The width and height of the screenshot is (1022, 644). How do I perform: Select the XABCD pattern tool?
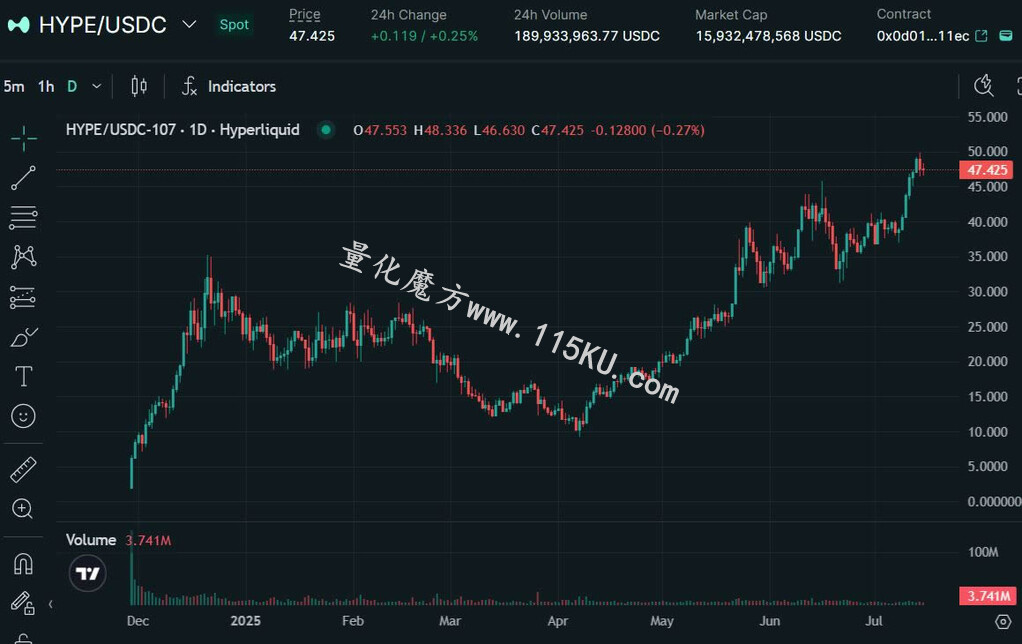23,257
